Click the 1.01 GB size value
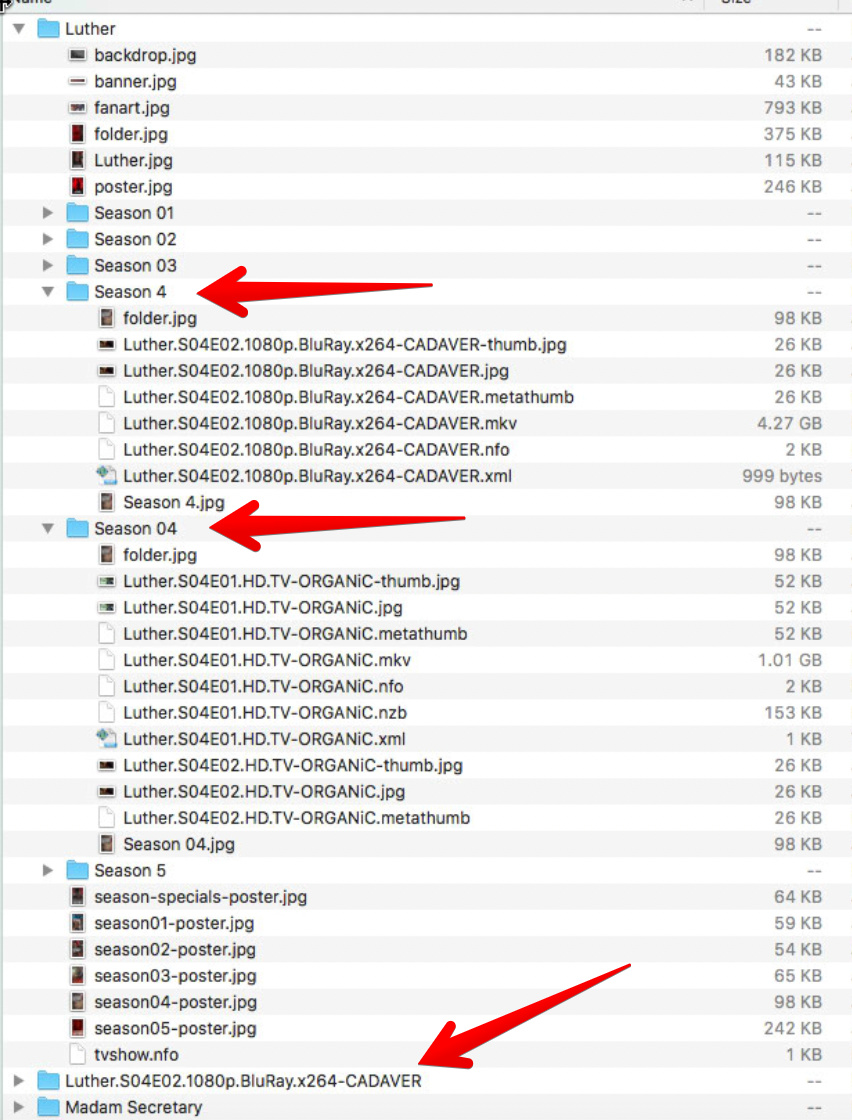 pyautogui.click(x=789, y=660)
